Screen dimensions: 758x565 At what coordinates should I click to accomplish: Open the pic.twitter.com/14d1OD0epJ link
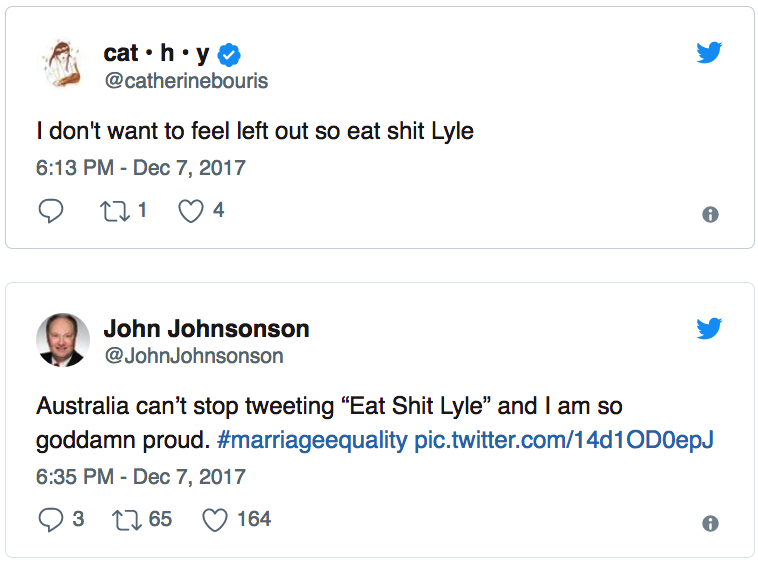(x=564, y=441)
